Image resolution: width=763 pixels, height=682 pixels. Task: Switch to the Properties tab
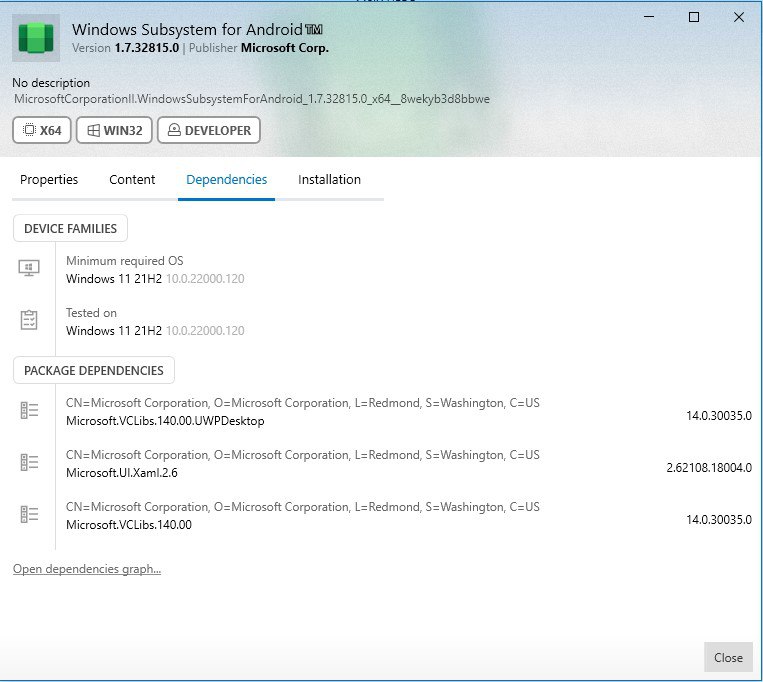(x=49, y=179)
